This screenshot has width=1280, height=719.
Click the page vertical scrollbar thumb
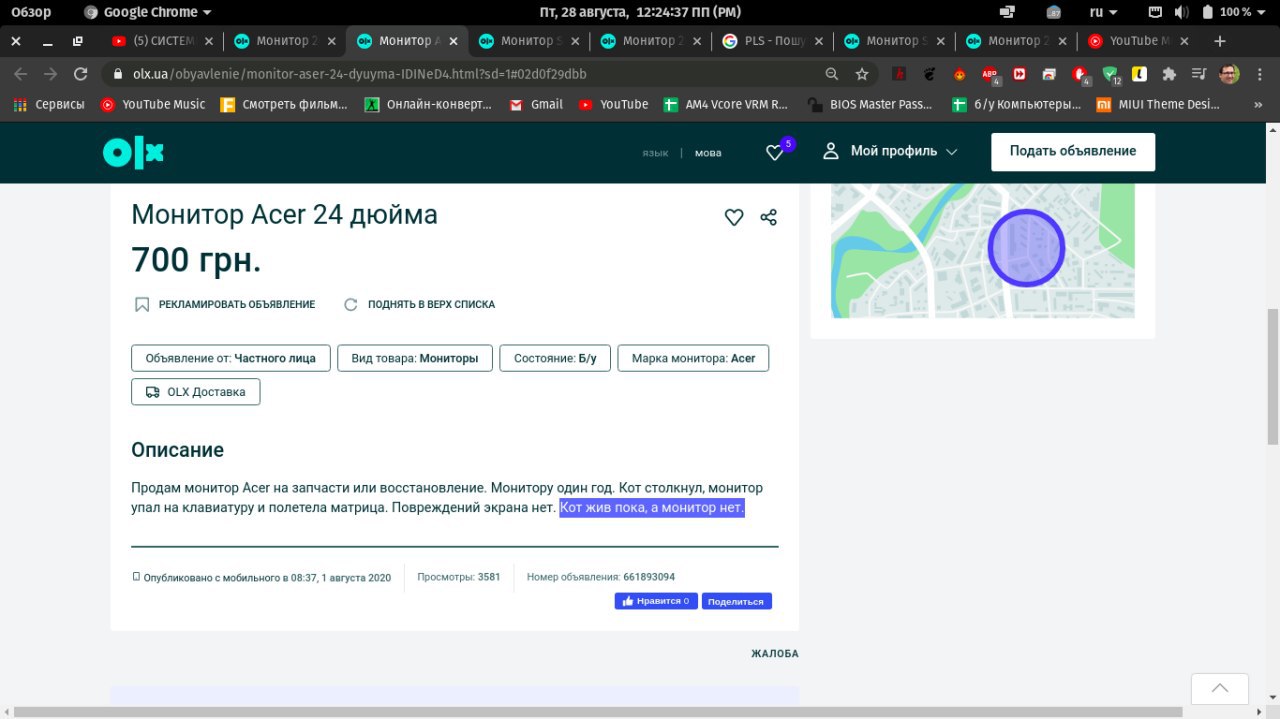(x=1272, y=375)
